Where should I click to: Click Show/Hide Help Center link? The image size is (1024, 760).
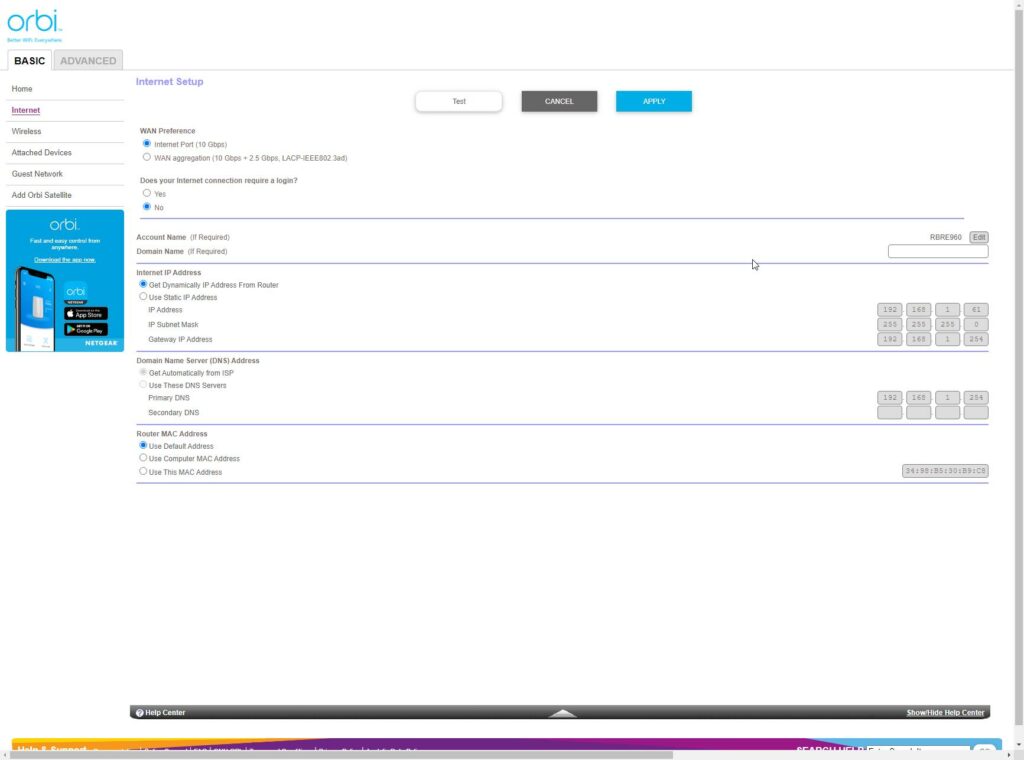tap(945, 713)
